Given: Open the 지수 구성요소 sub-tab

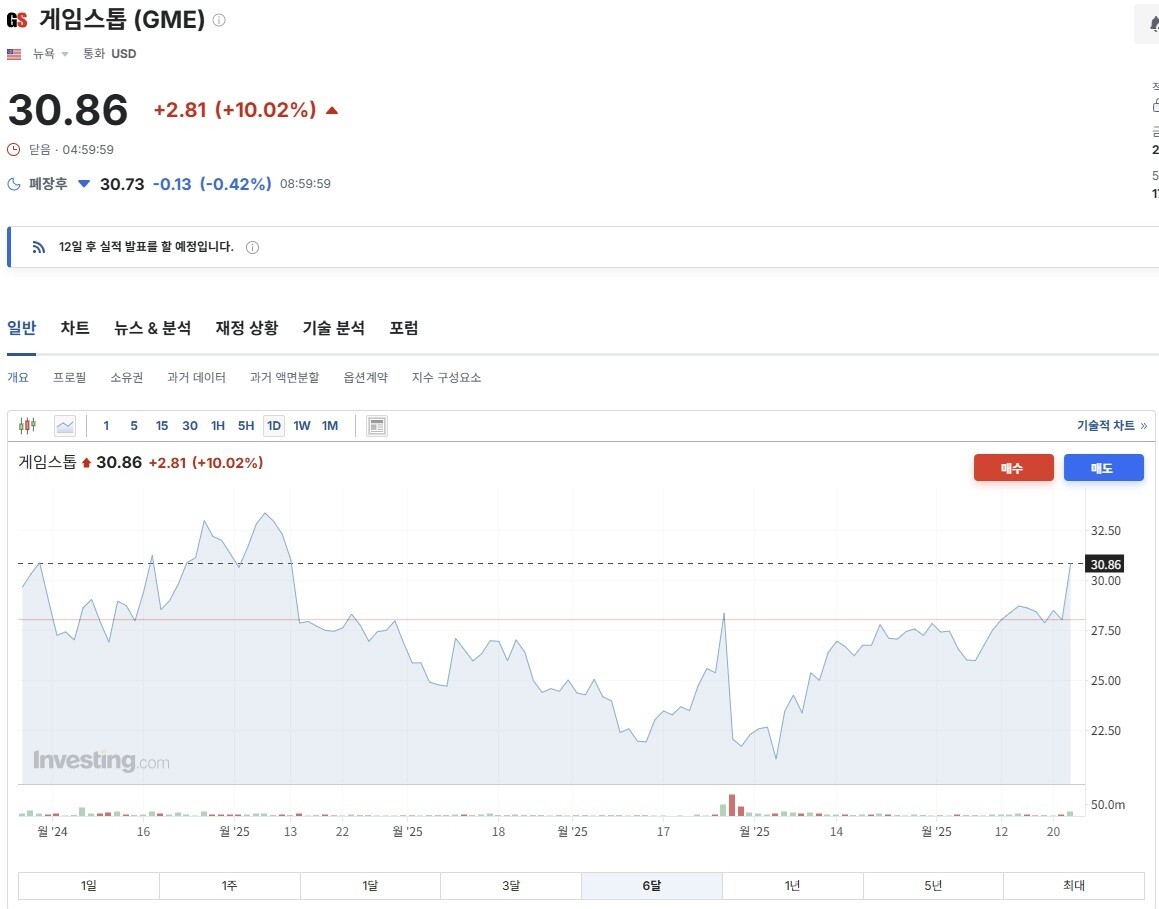Looking at the screenshot, I should click(x=446, y=378).
